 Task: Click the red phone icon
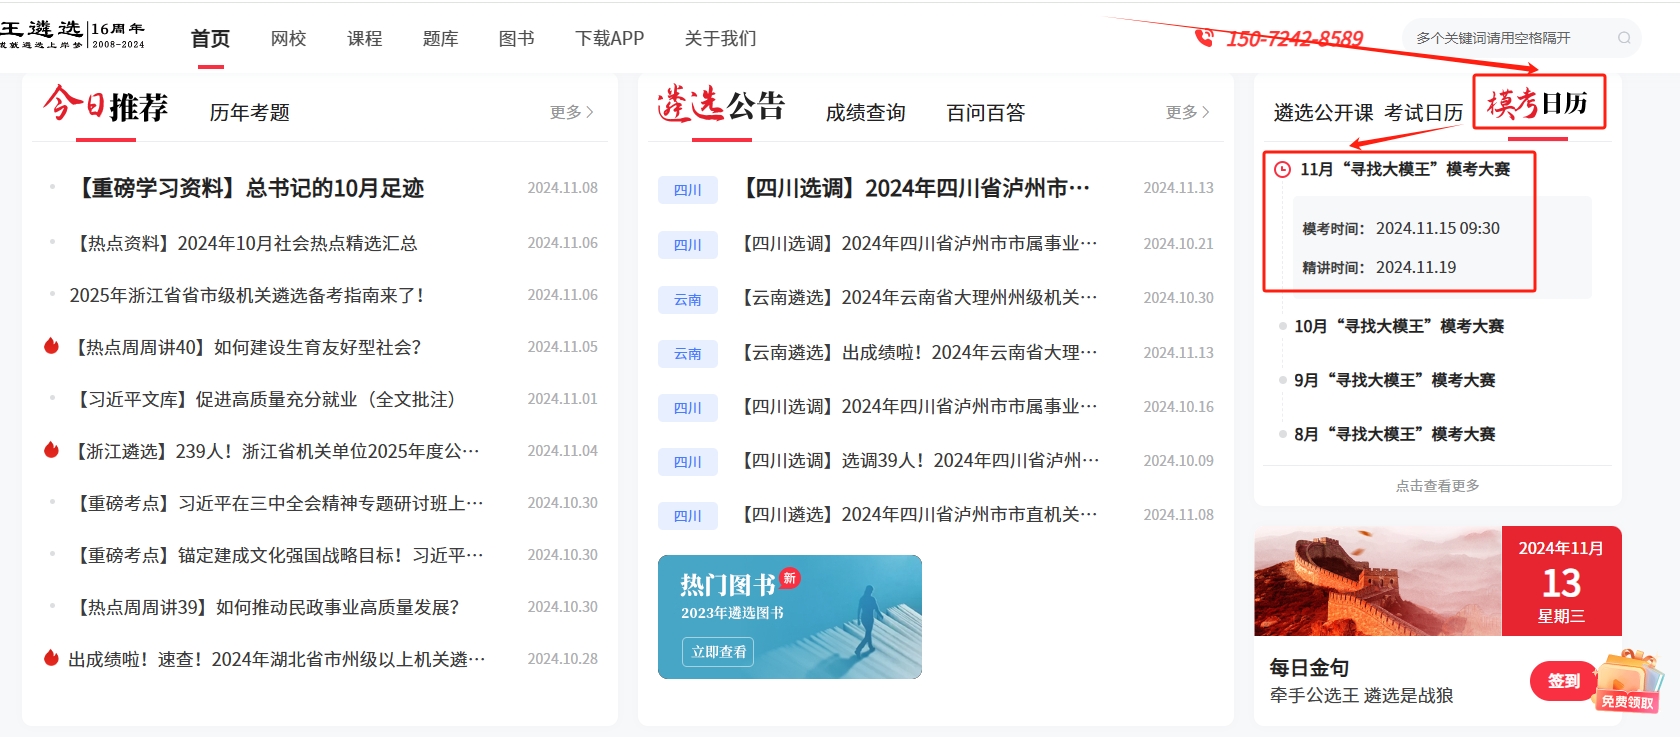pos(1204,38)
